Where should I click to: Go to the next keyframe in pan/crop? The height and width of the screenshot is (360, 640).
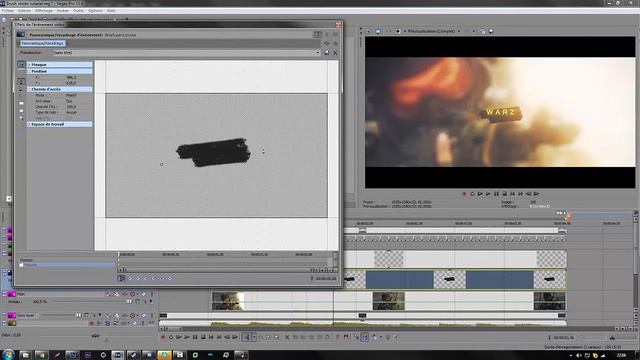[x=146, y=278]
